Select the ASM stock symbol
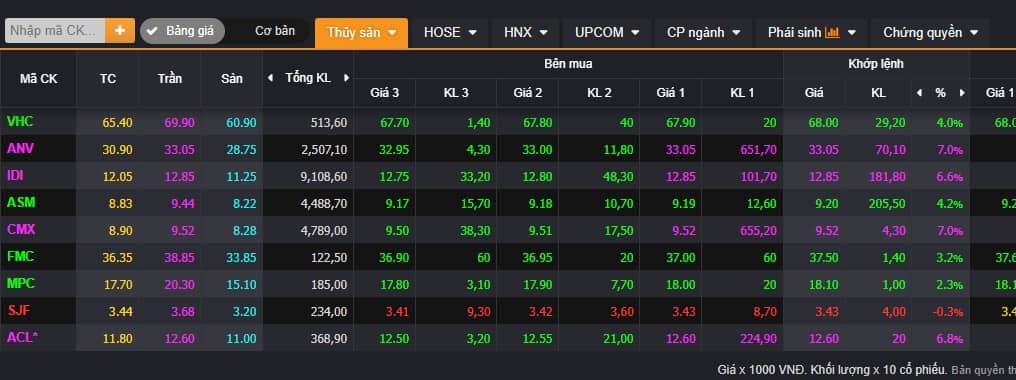 point(21,202)
